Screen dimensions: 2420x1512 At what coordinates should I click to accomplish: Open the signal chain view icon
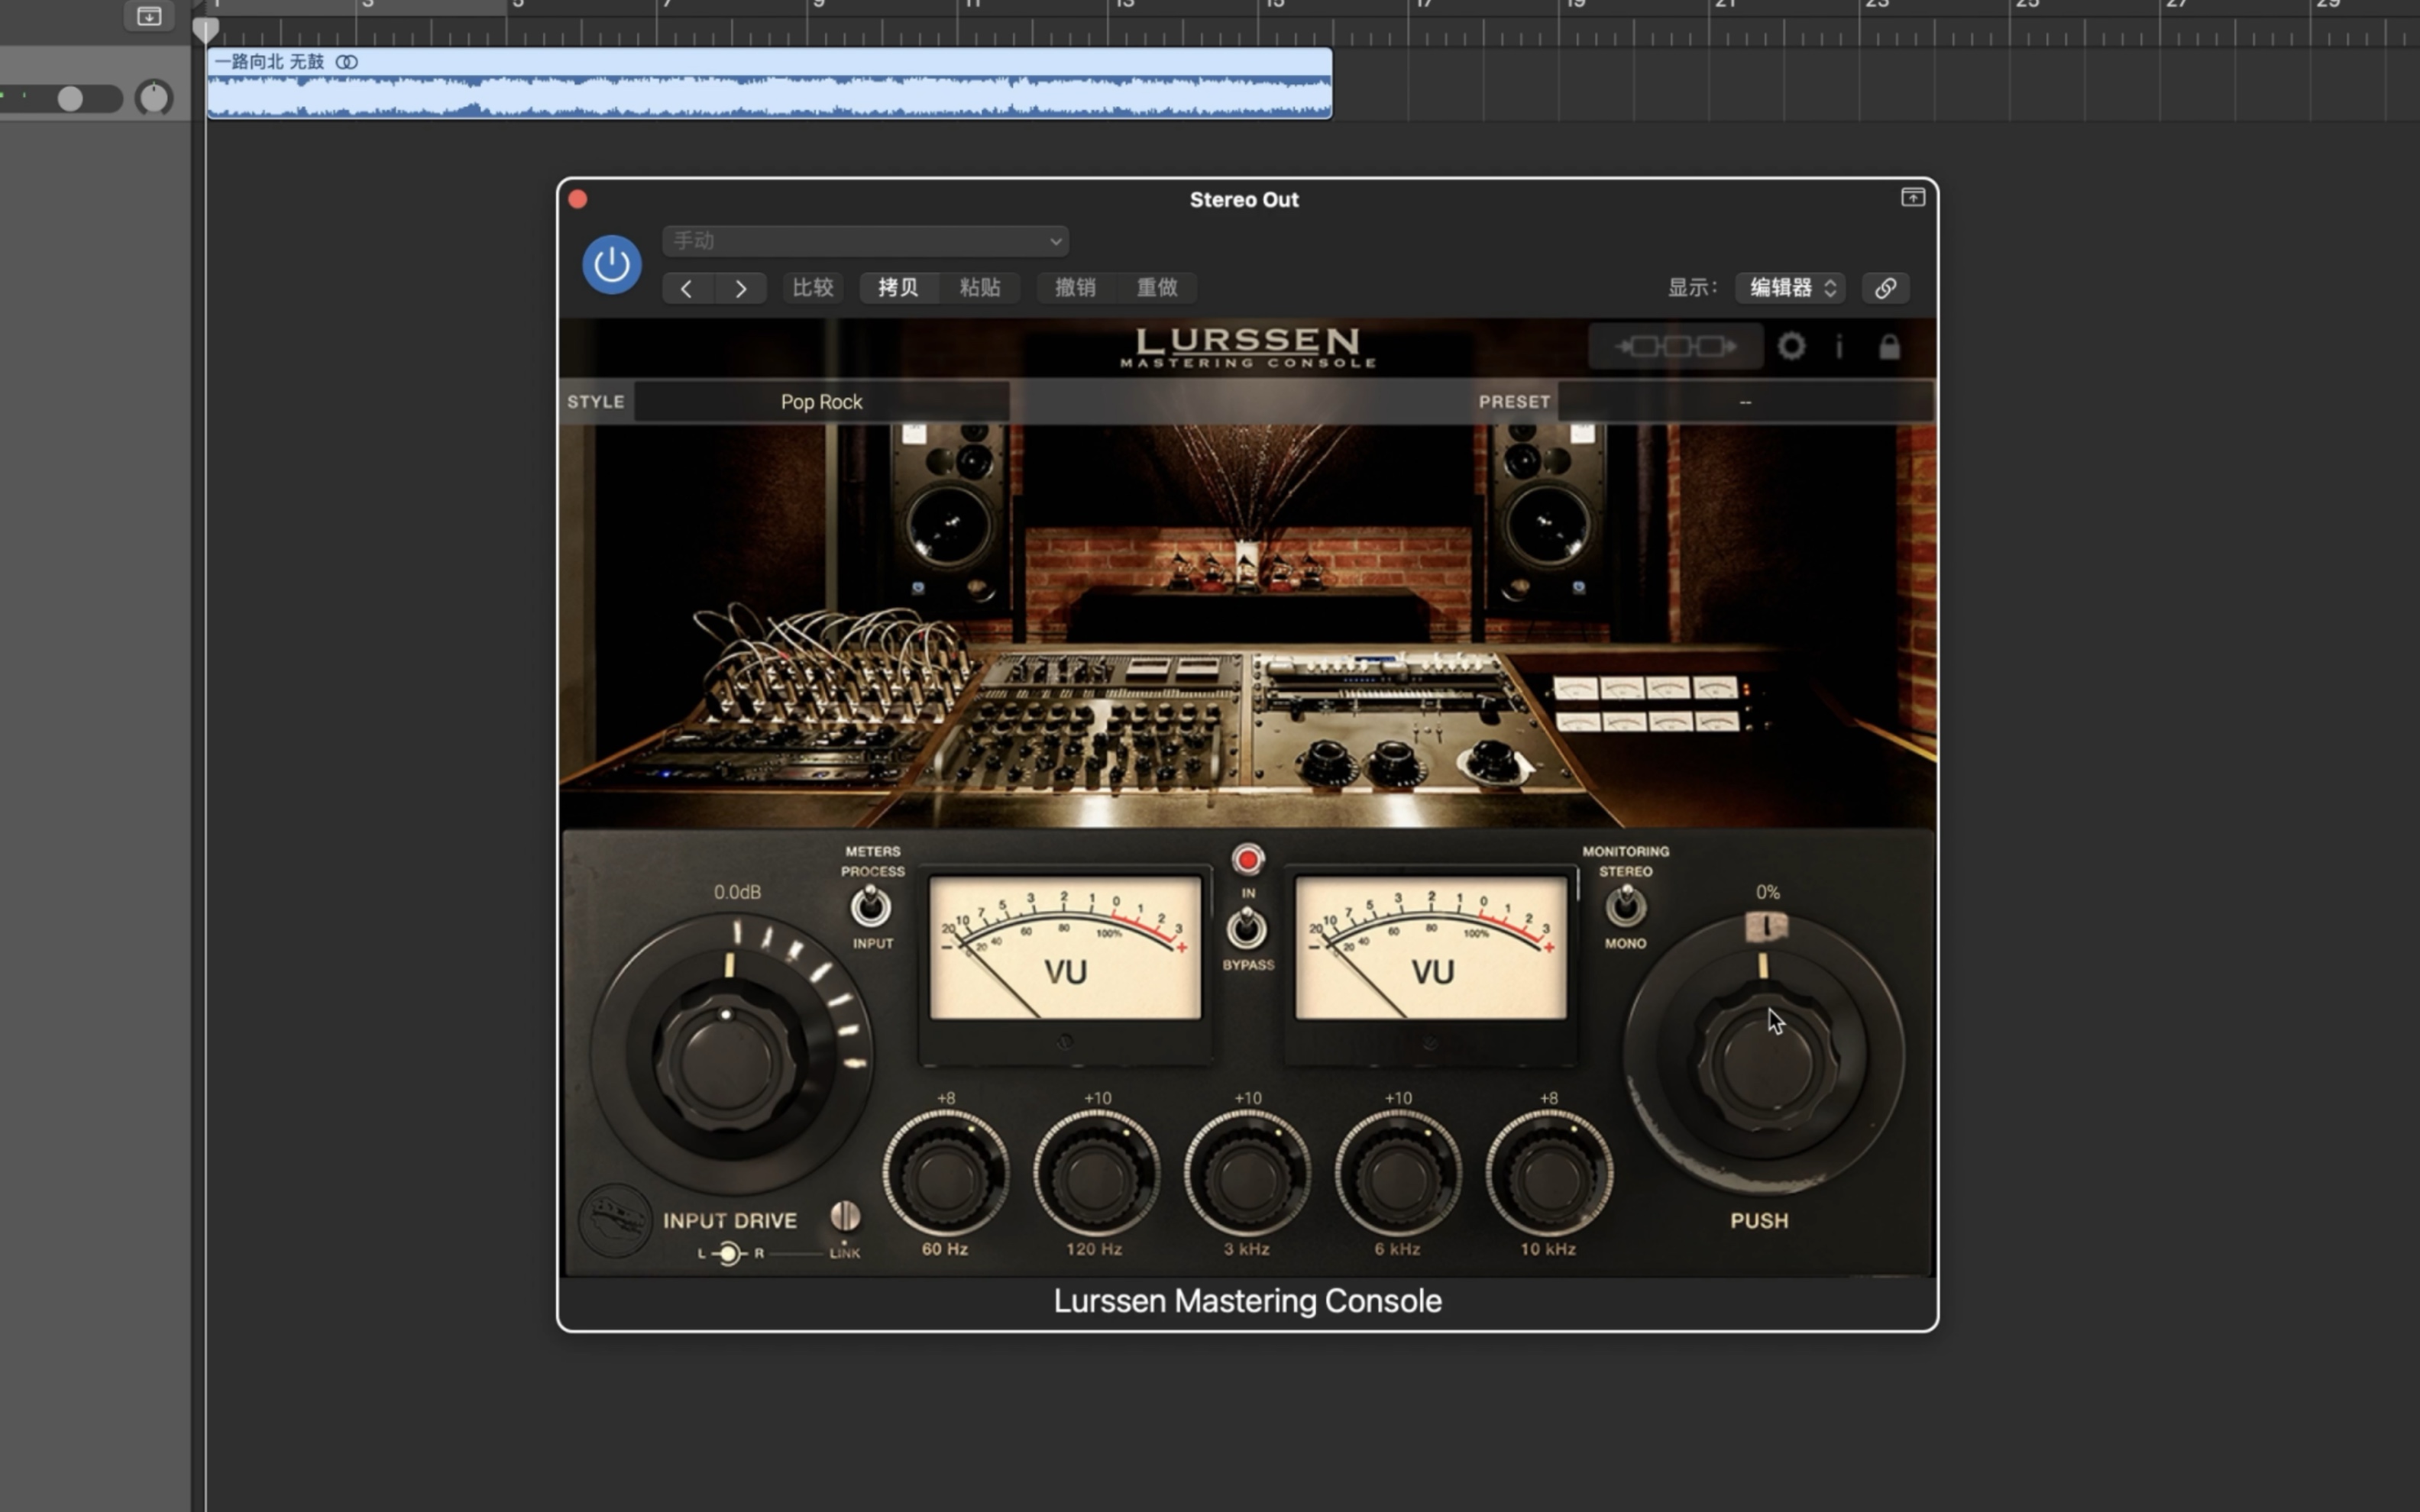[x=1675, y=347]
